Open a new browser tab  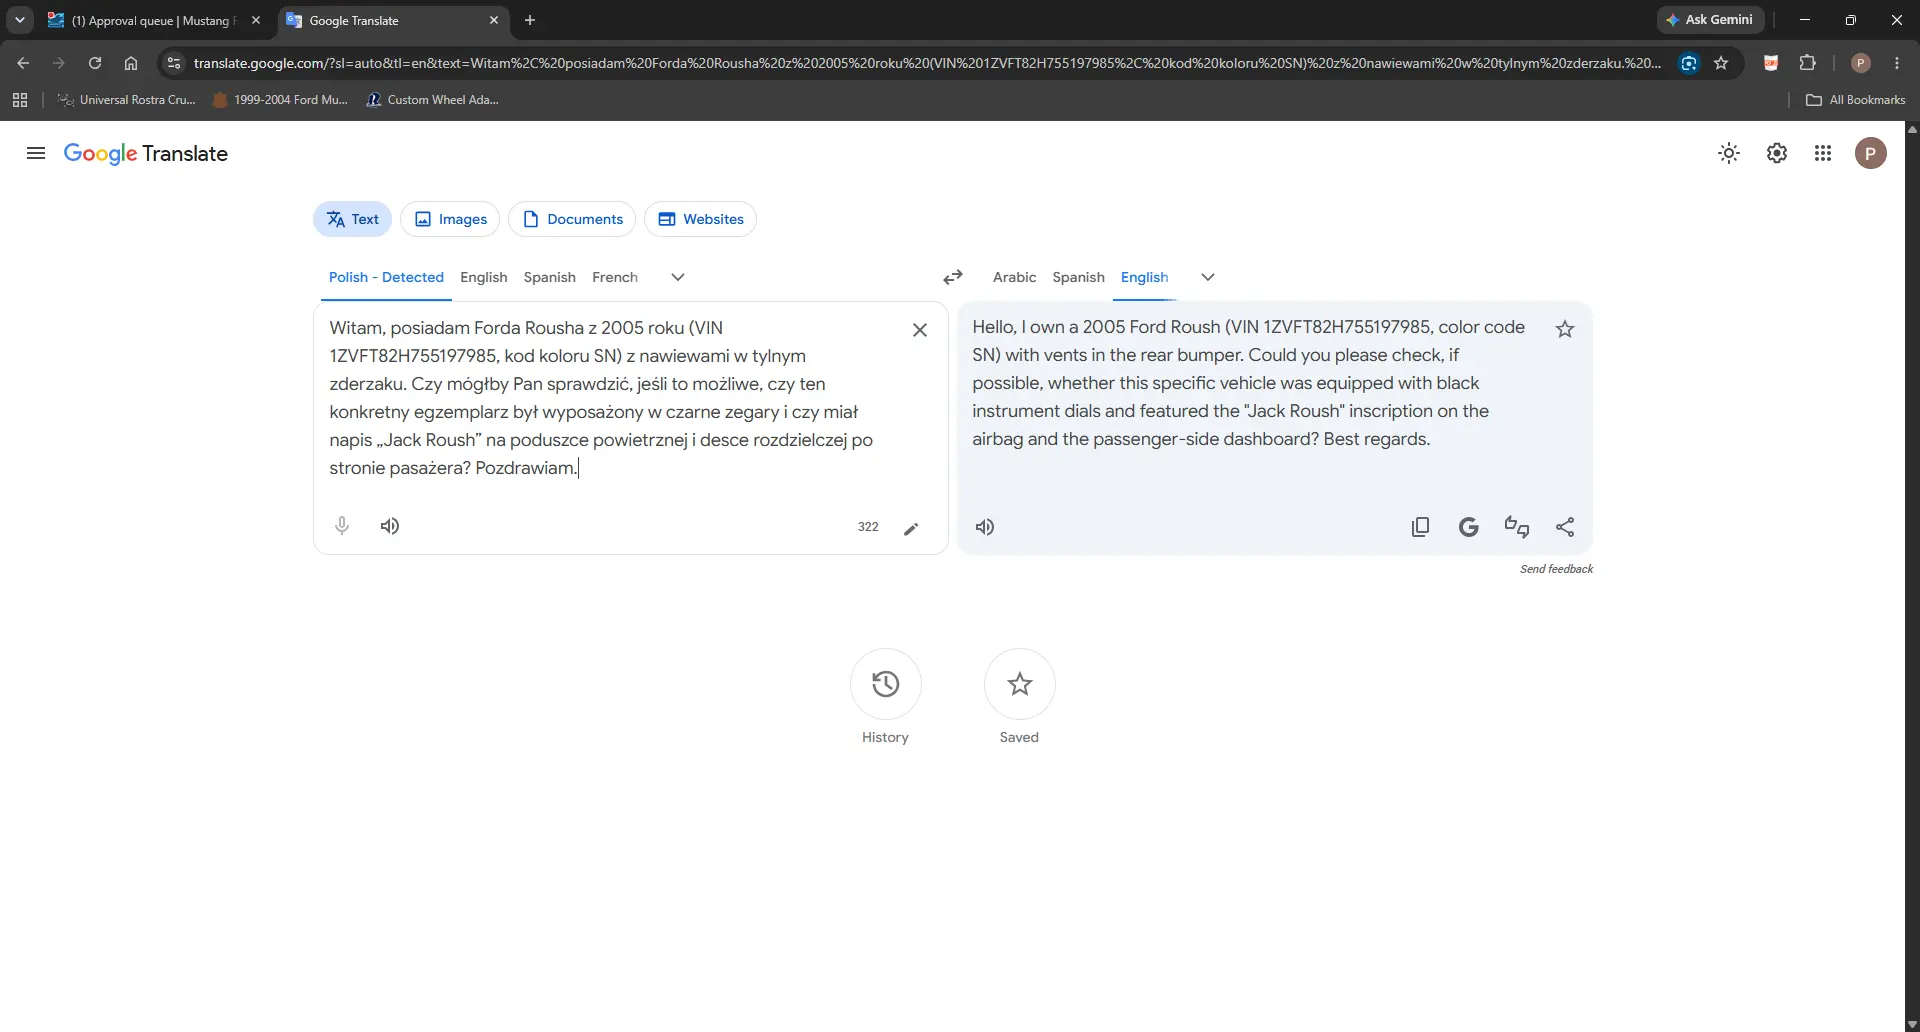pos(530,20)
